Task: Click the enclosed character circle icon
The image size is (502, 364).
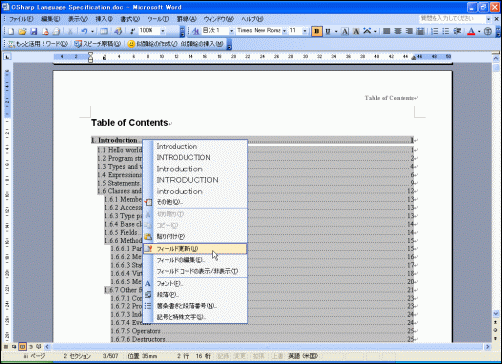Action: coord(488,31)
